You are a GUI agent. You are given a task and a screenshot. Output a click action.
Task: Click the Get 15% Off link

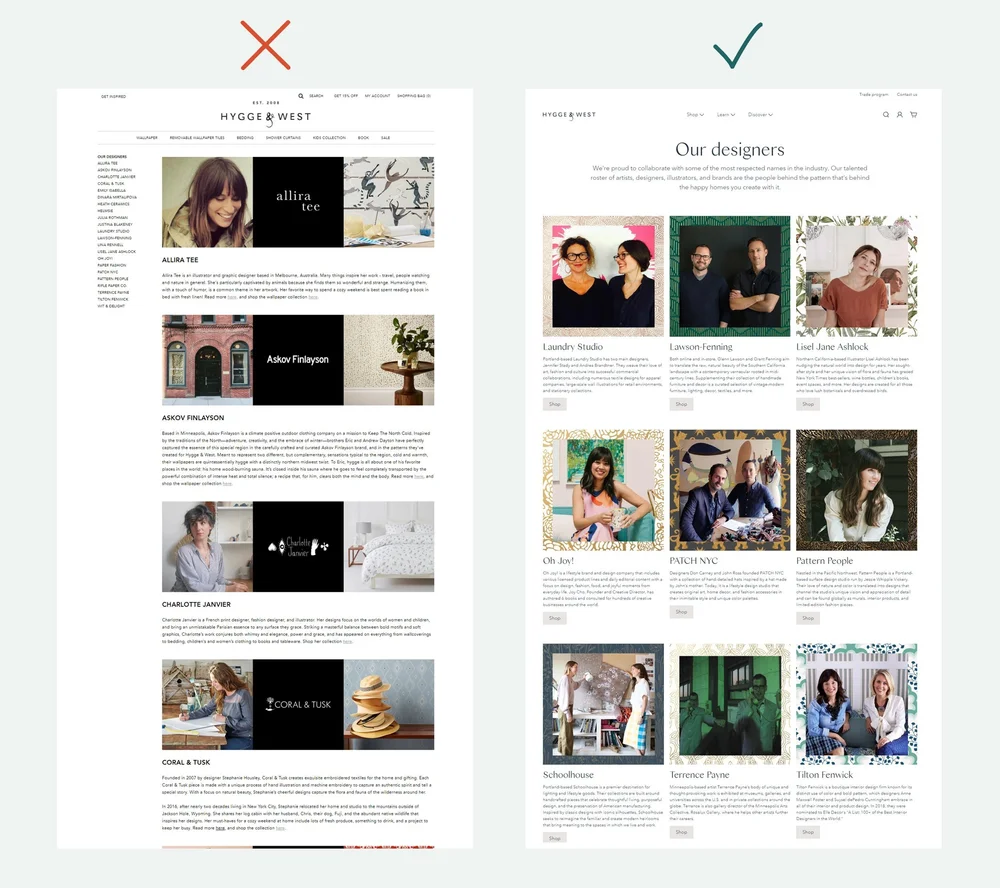(346, 96)
